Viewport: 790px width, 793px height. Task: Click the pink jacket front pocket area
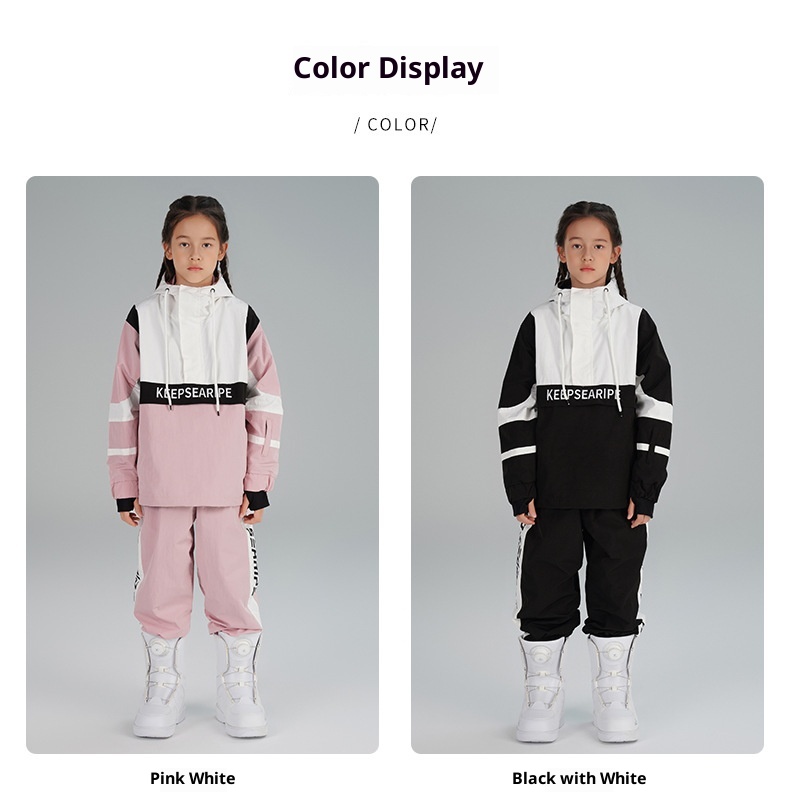(x=191, y=455)
